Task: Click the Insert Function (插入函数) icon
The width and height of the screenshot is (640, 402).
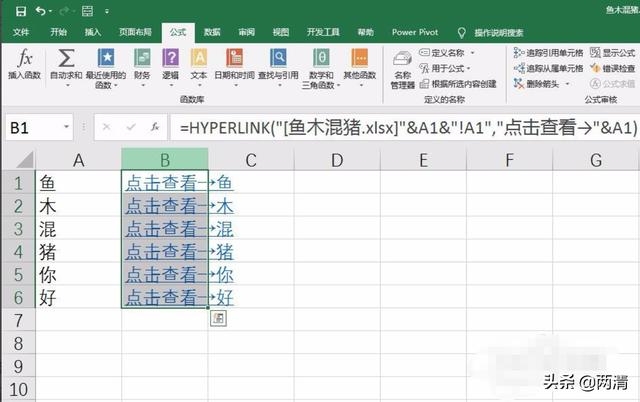Action: pos(22,62)
